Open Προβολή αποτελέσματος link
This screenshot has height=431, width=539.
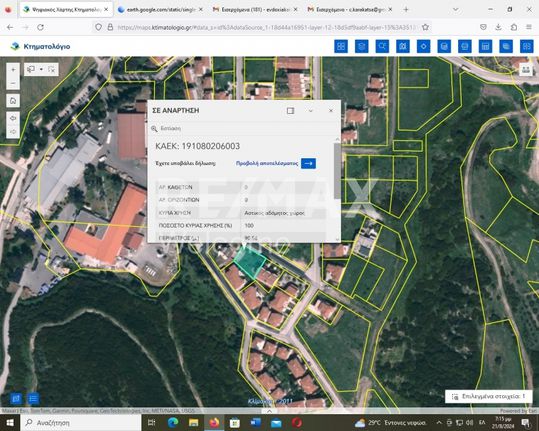point(267,163)
